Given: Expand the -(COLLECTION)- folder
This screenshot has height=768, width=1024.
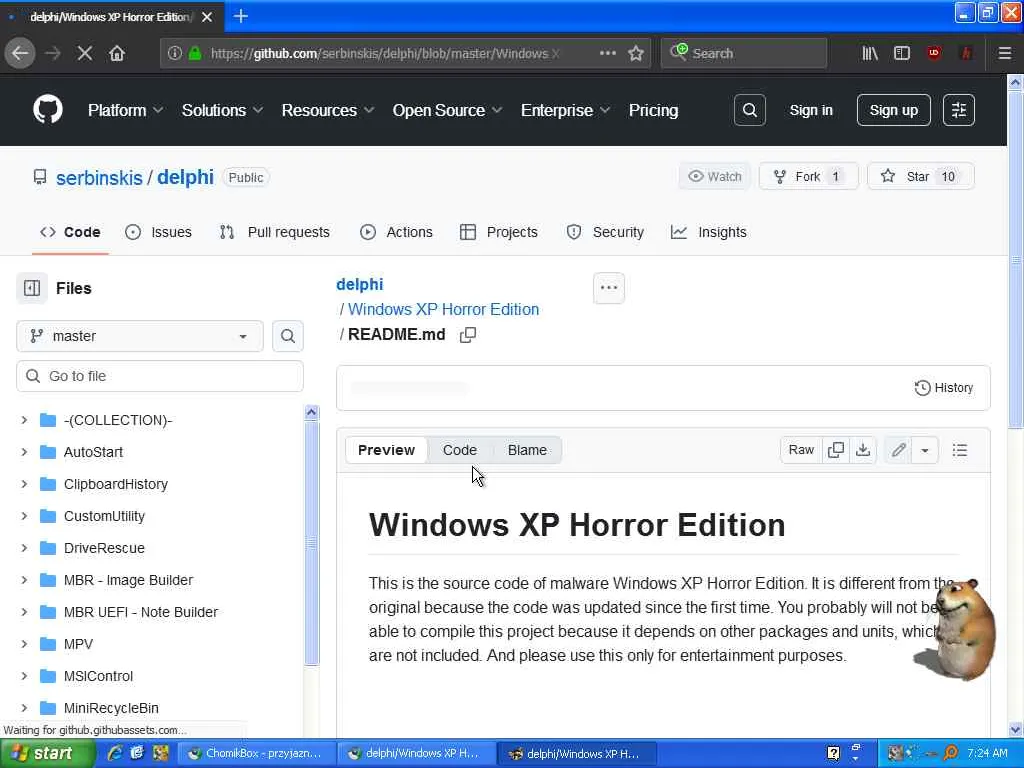Looking at the screenshot, I should click(24, 420).
